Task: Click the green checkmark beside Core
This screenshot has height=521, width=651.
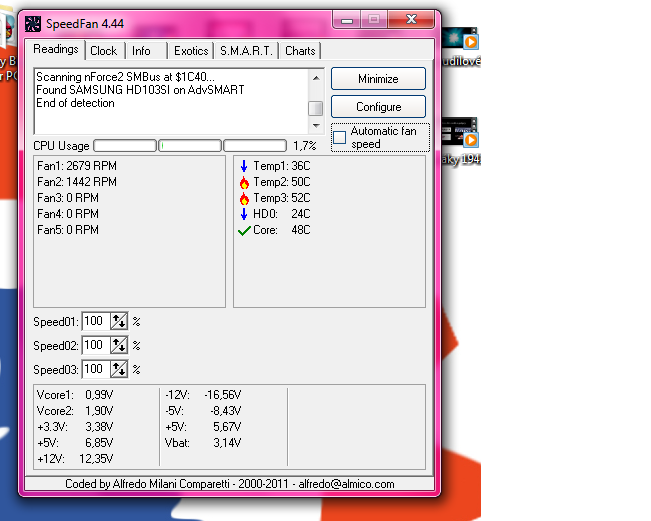Action: point(244,230)
